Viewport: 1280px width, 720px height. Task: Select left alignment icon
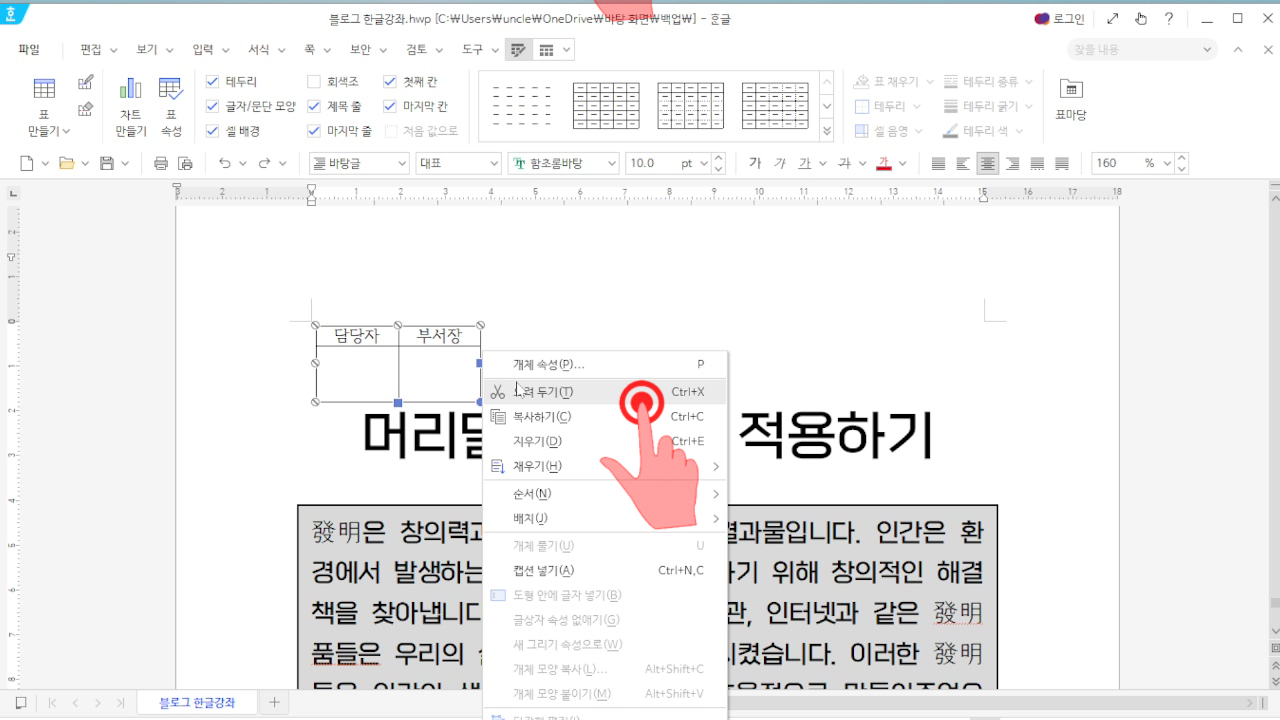point(963,163)
